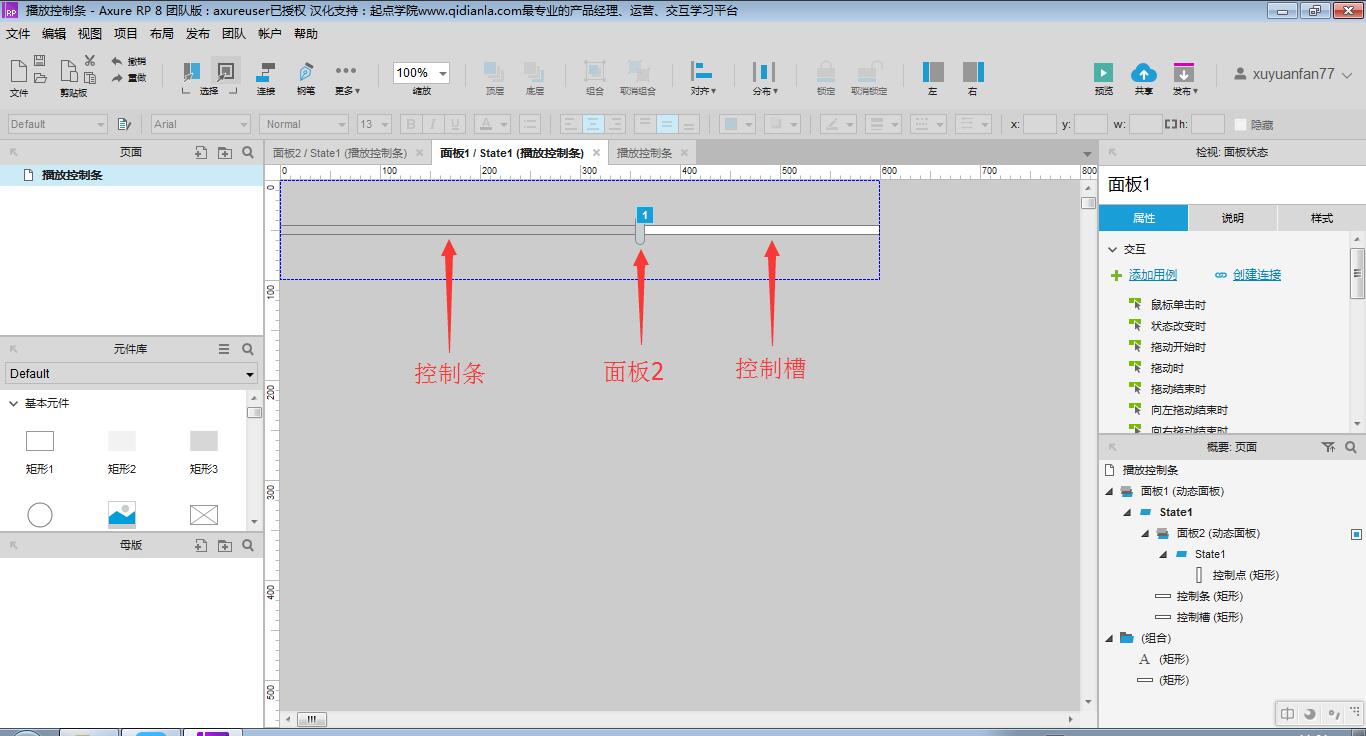
Task: Click the Undo 撤销 arrow
Action: click(129, 61)
